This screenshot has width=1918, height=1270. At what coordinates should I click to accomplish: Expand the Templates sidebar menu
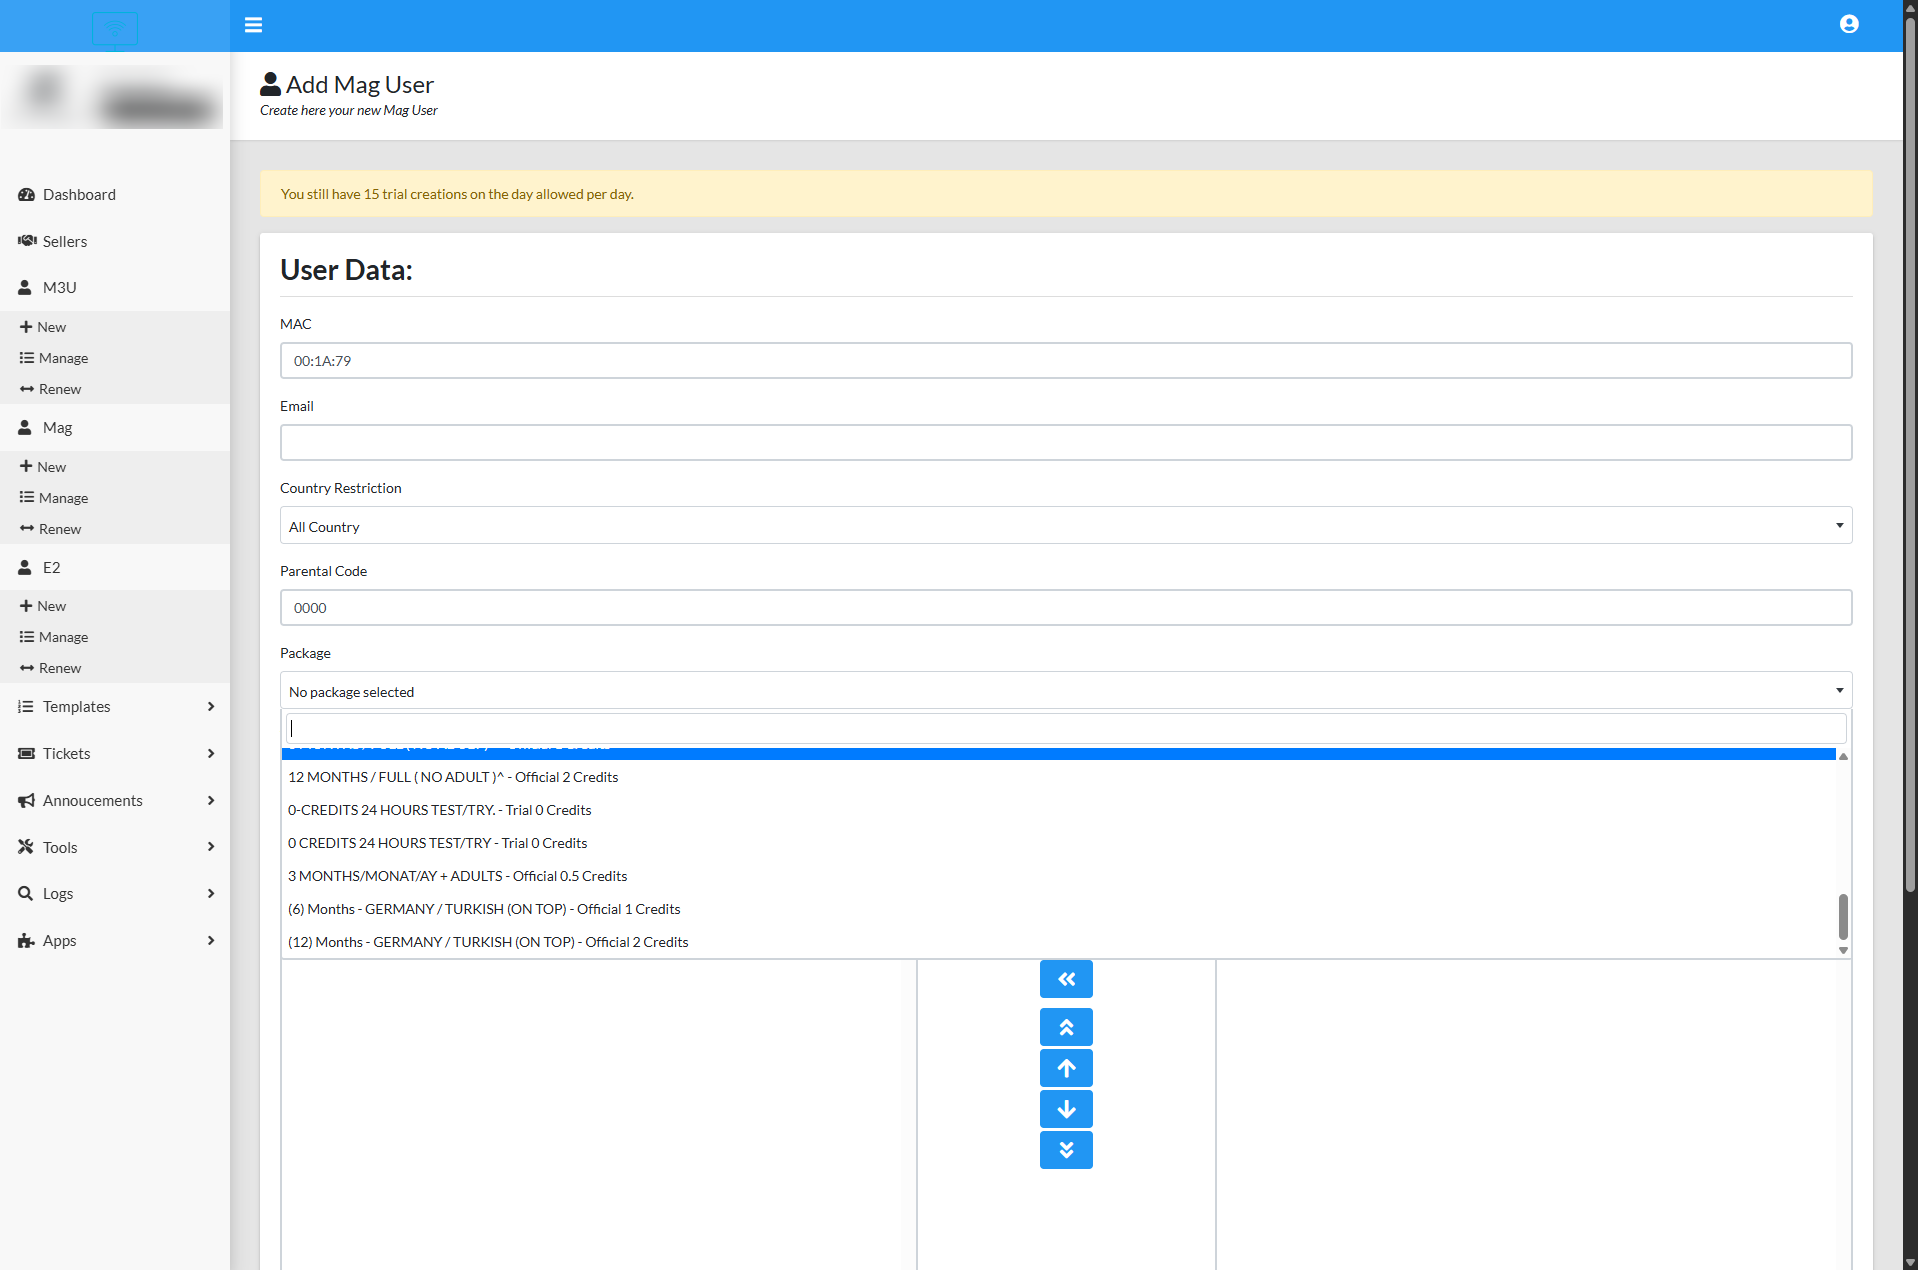point(115,707)
